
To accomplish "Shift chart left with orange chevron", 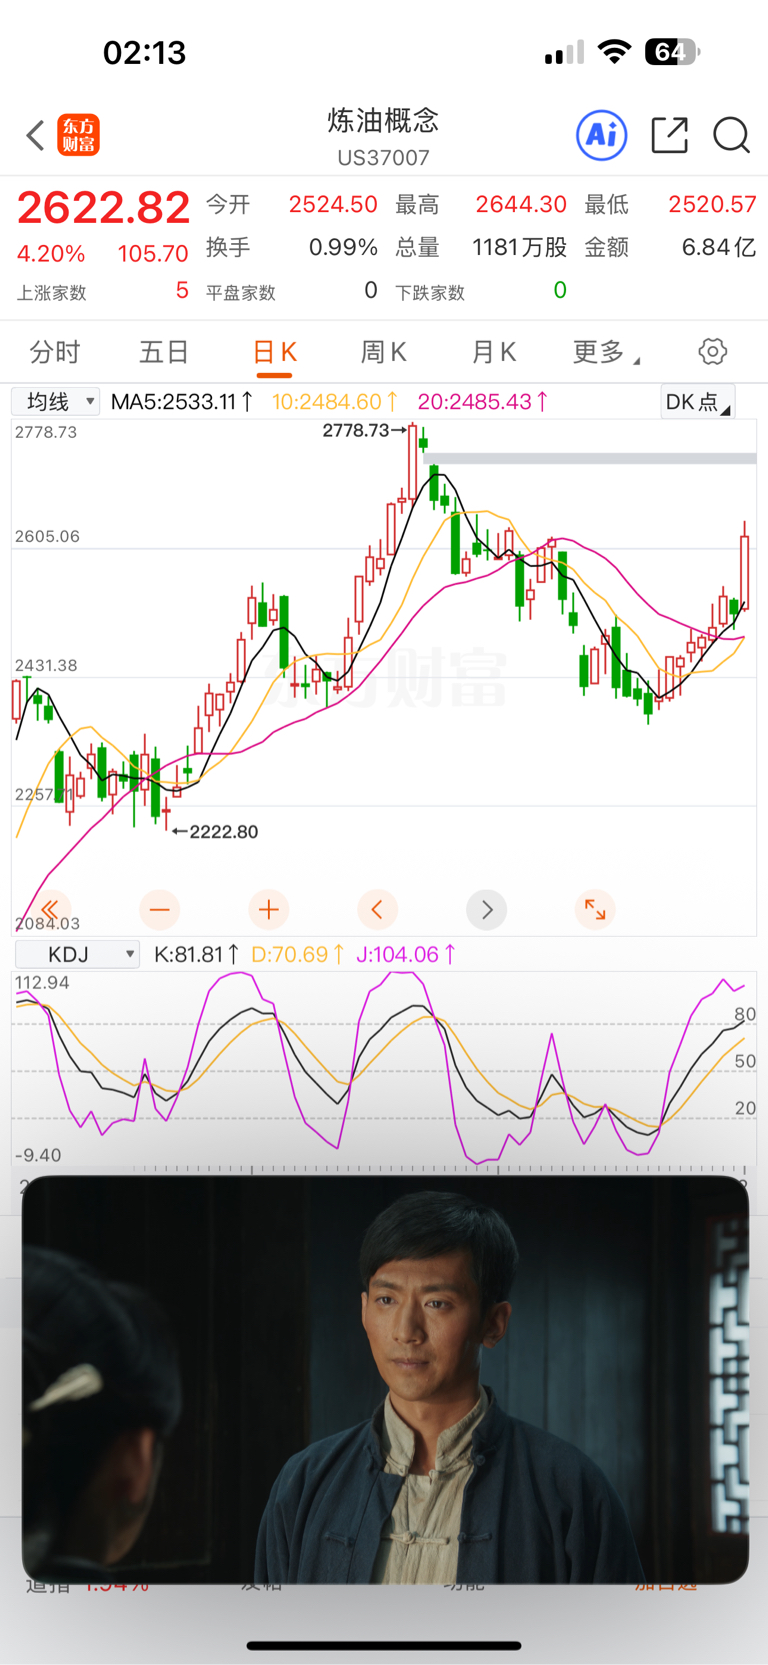I will 377,909.
